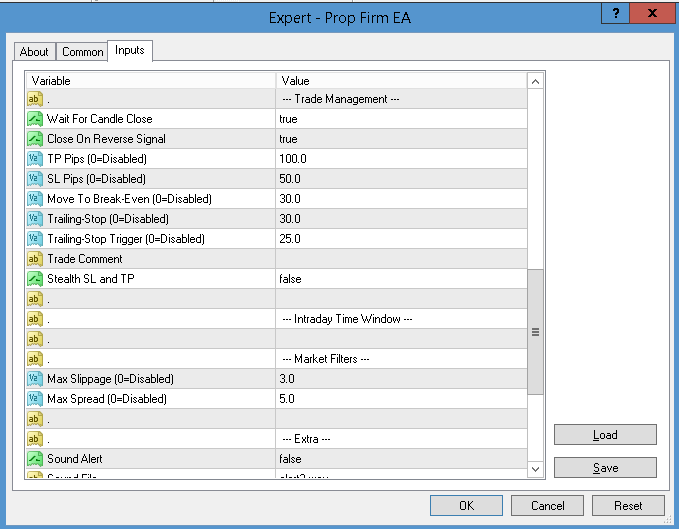
Task: Click the scrollbar down arrow
Action: coord(535,469)
